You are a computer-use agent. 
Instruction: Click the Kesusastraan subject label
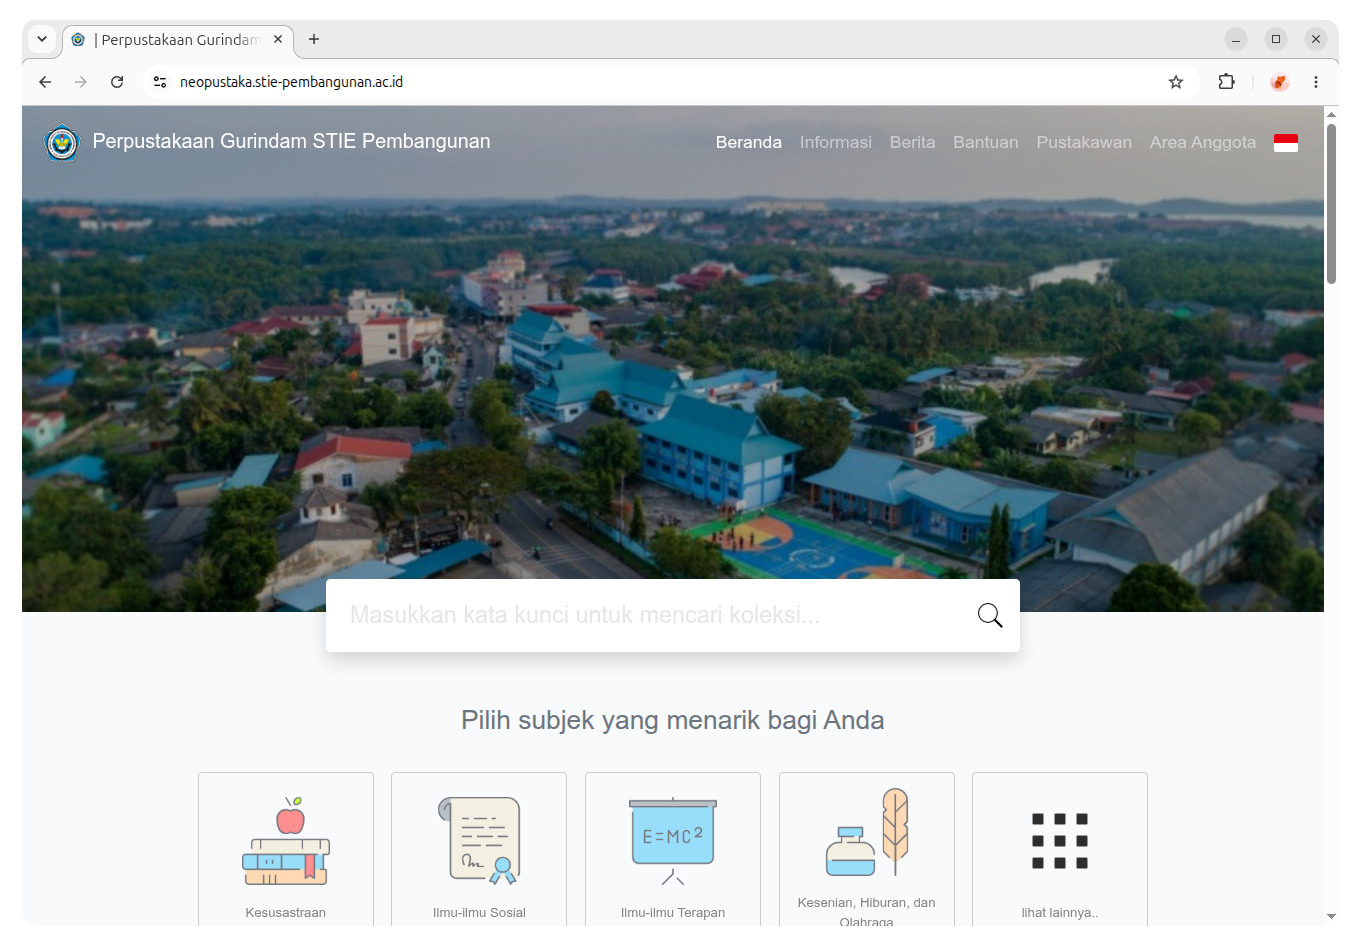pyautogui.click(x=286, y=913)
